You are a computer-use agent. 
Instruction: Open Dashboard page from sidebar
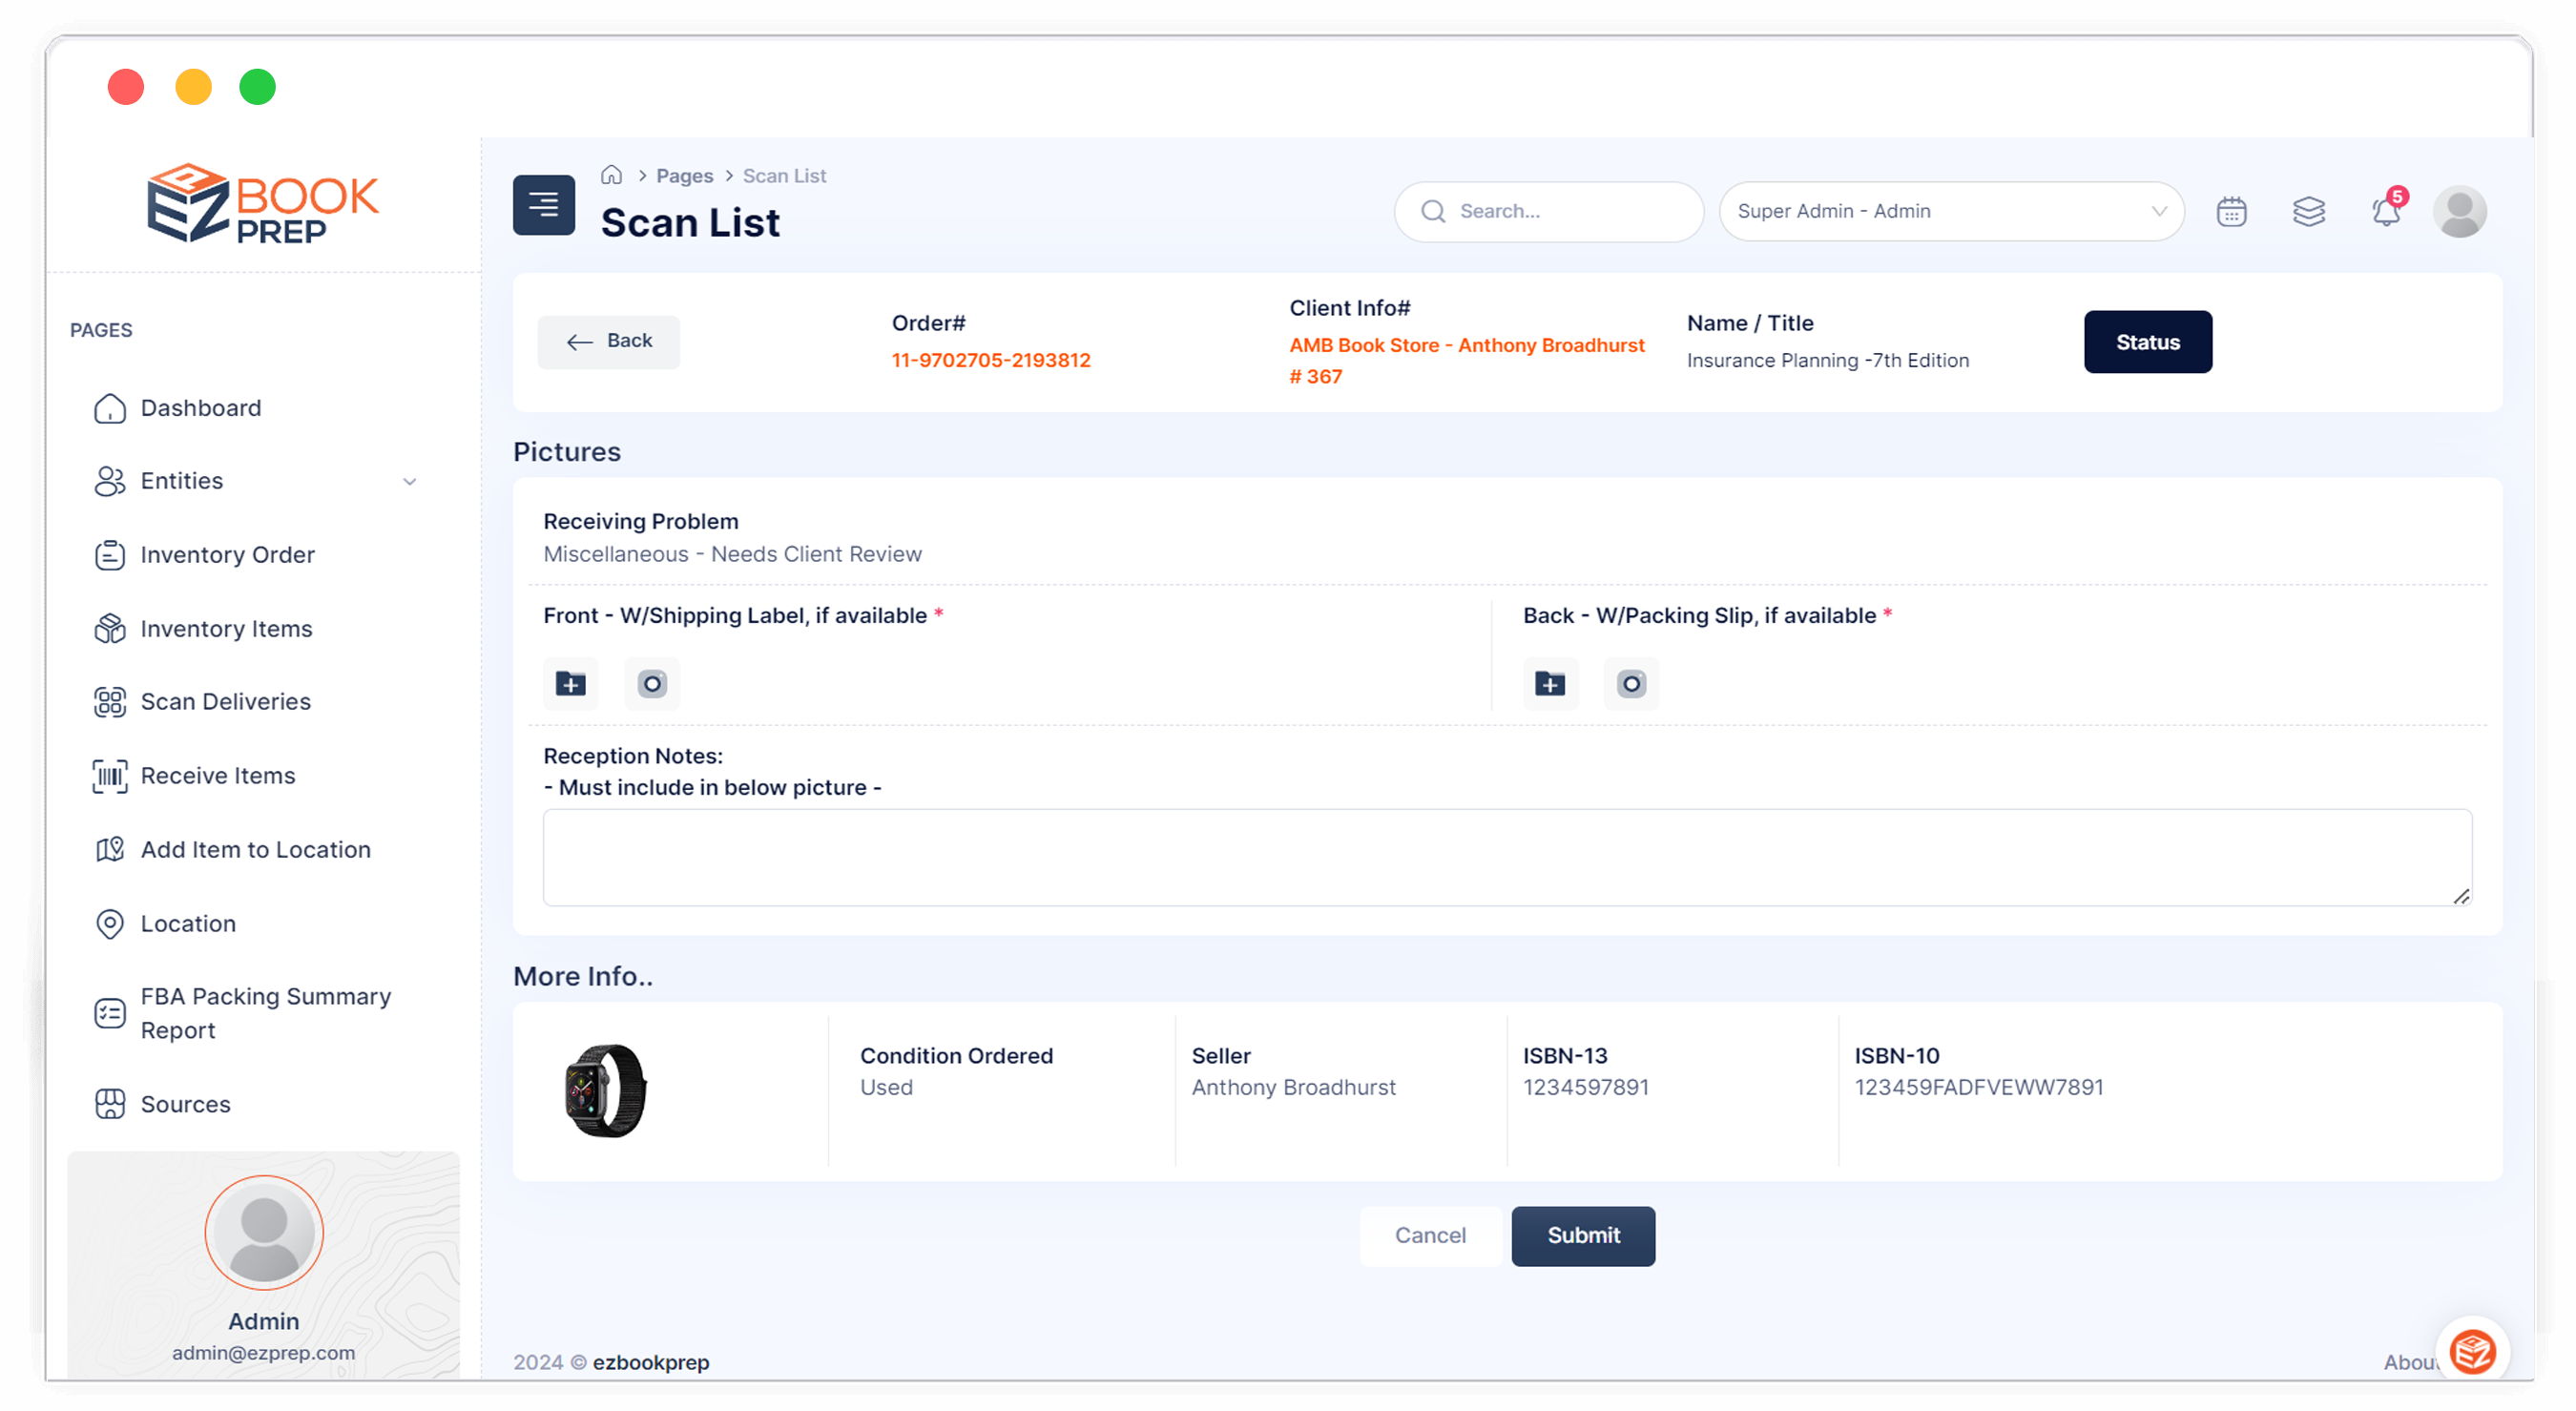pyautogui.click(x=200, y=408)
